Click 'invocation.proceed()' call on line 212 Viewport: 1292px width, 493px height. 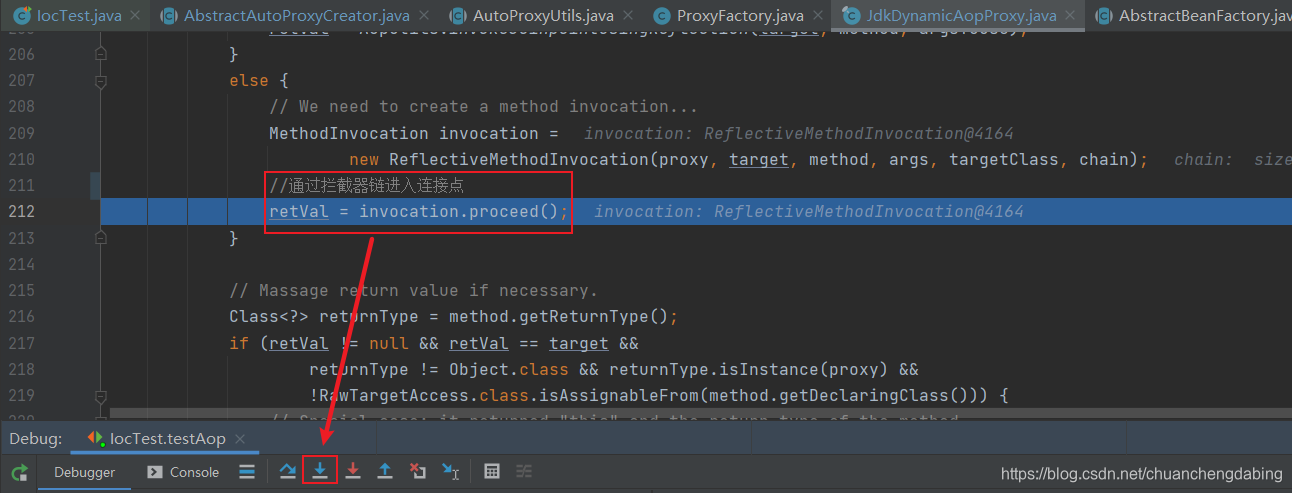coord(459,211)
